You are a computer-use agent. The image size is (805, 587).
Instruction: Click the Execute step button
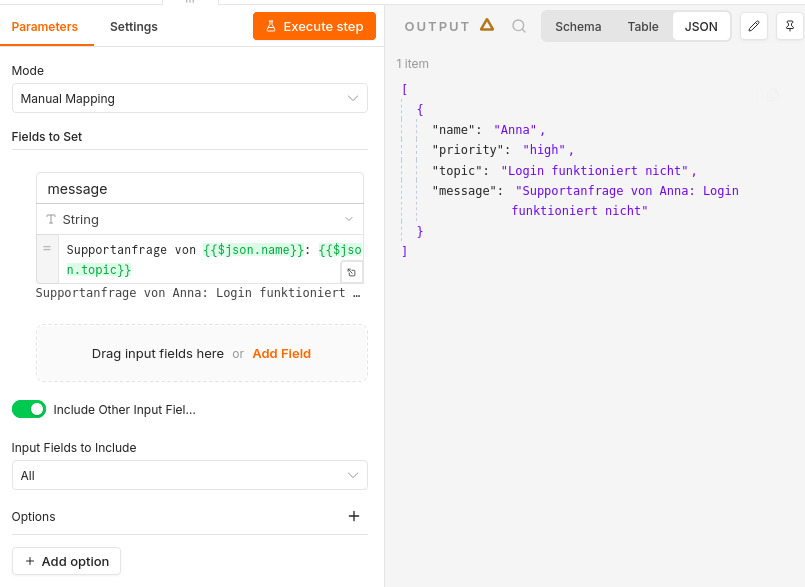pos(314,26)
